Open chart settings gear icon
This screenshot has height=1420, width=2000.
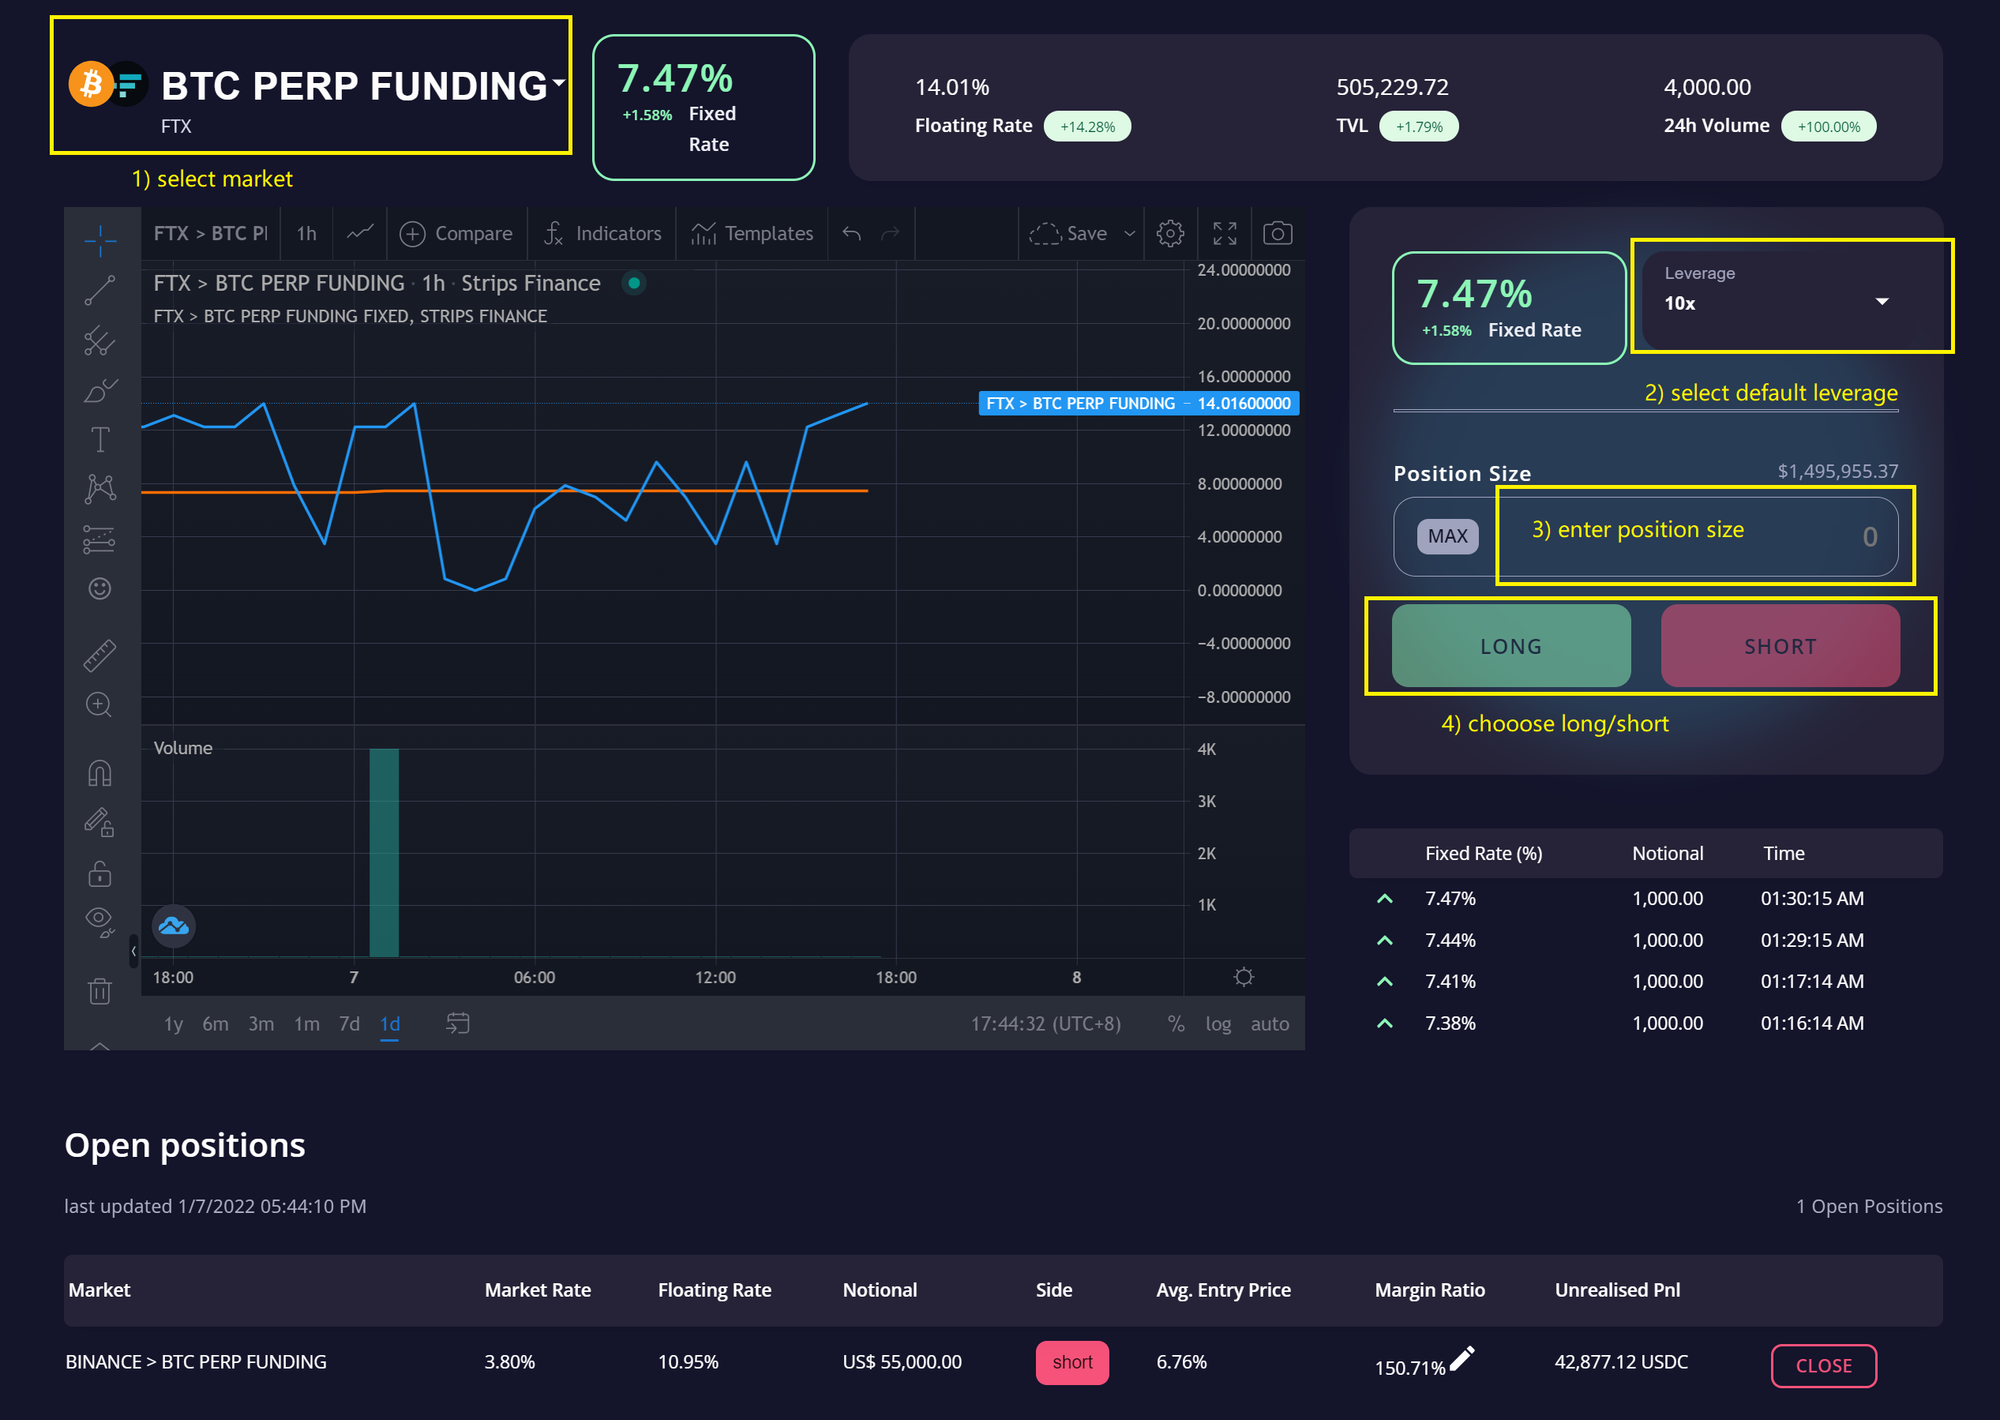(x=1170, y=233)
